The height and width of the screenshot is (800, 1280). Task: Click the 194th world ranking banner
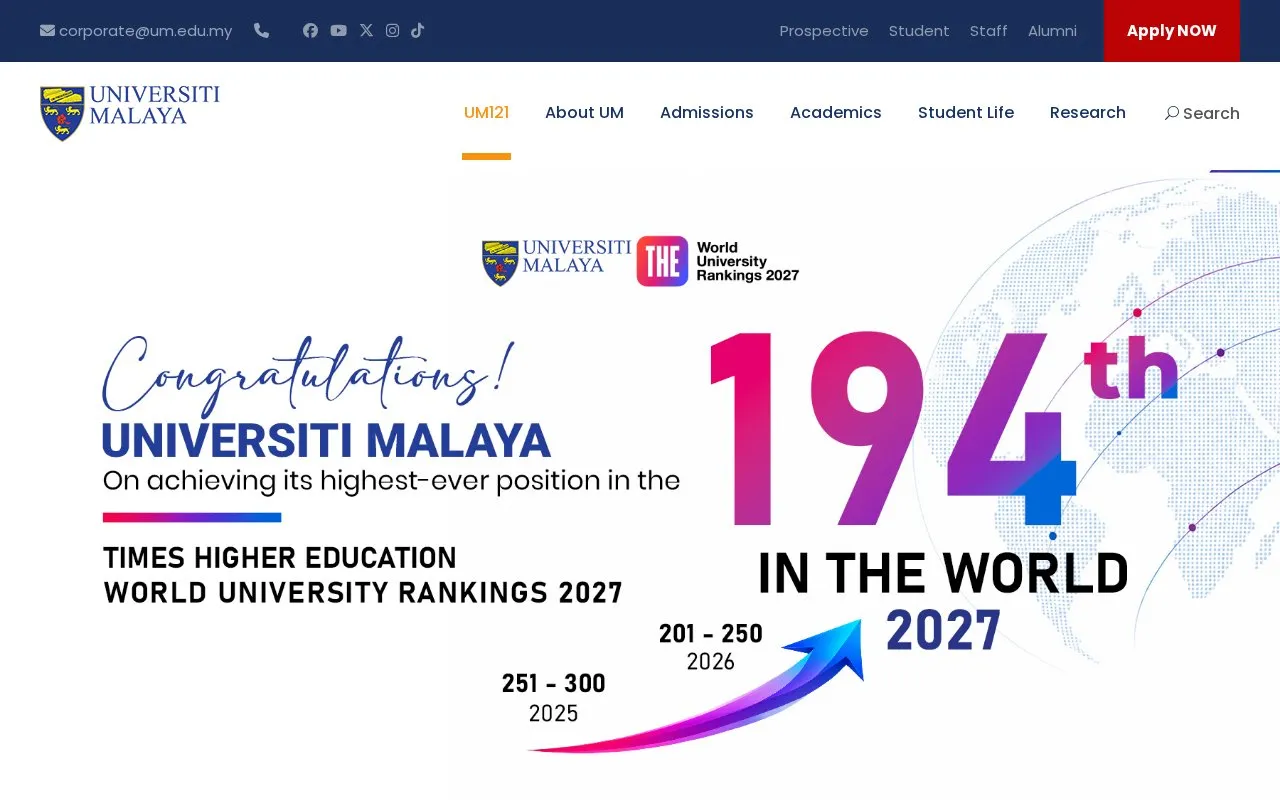(640, 485)
